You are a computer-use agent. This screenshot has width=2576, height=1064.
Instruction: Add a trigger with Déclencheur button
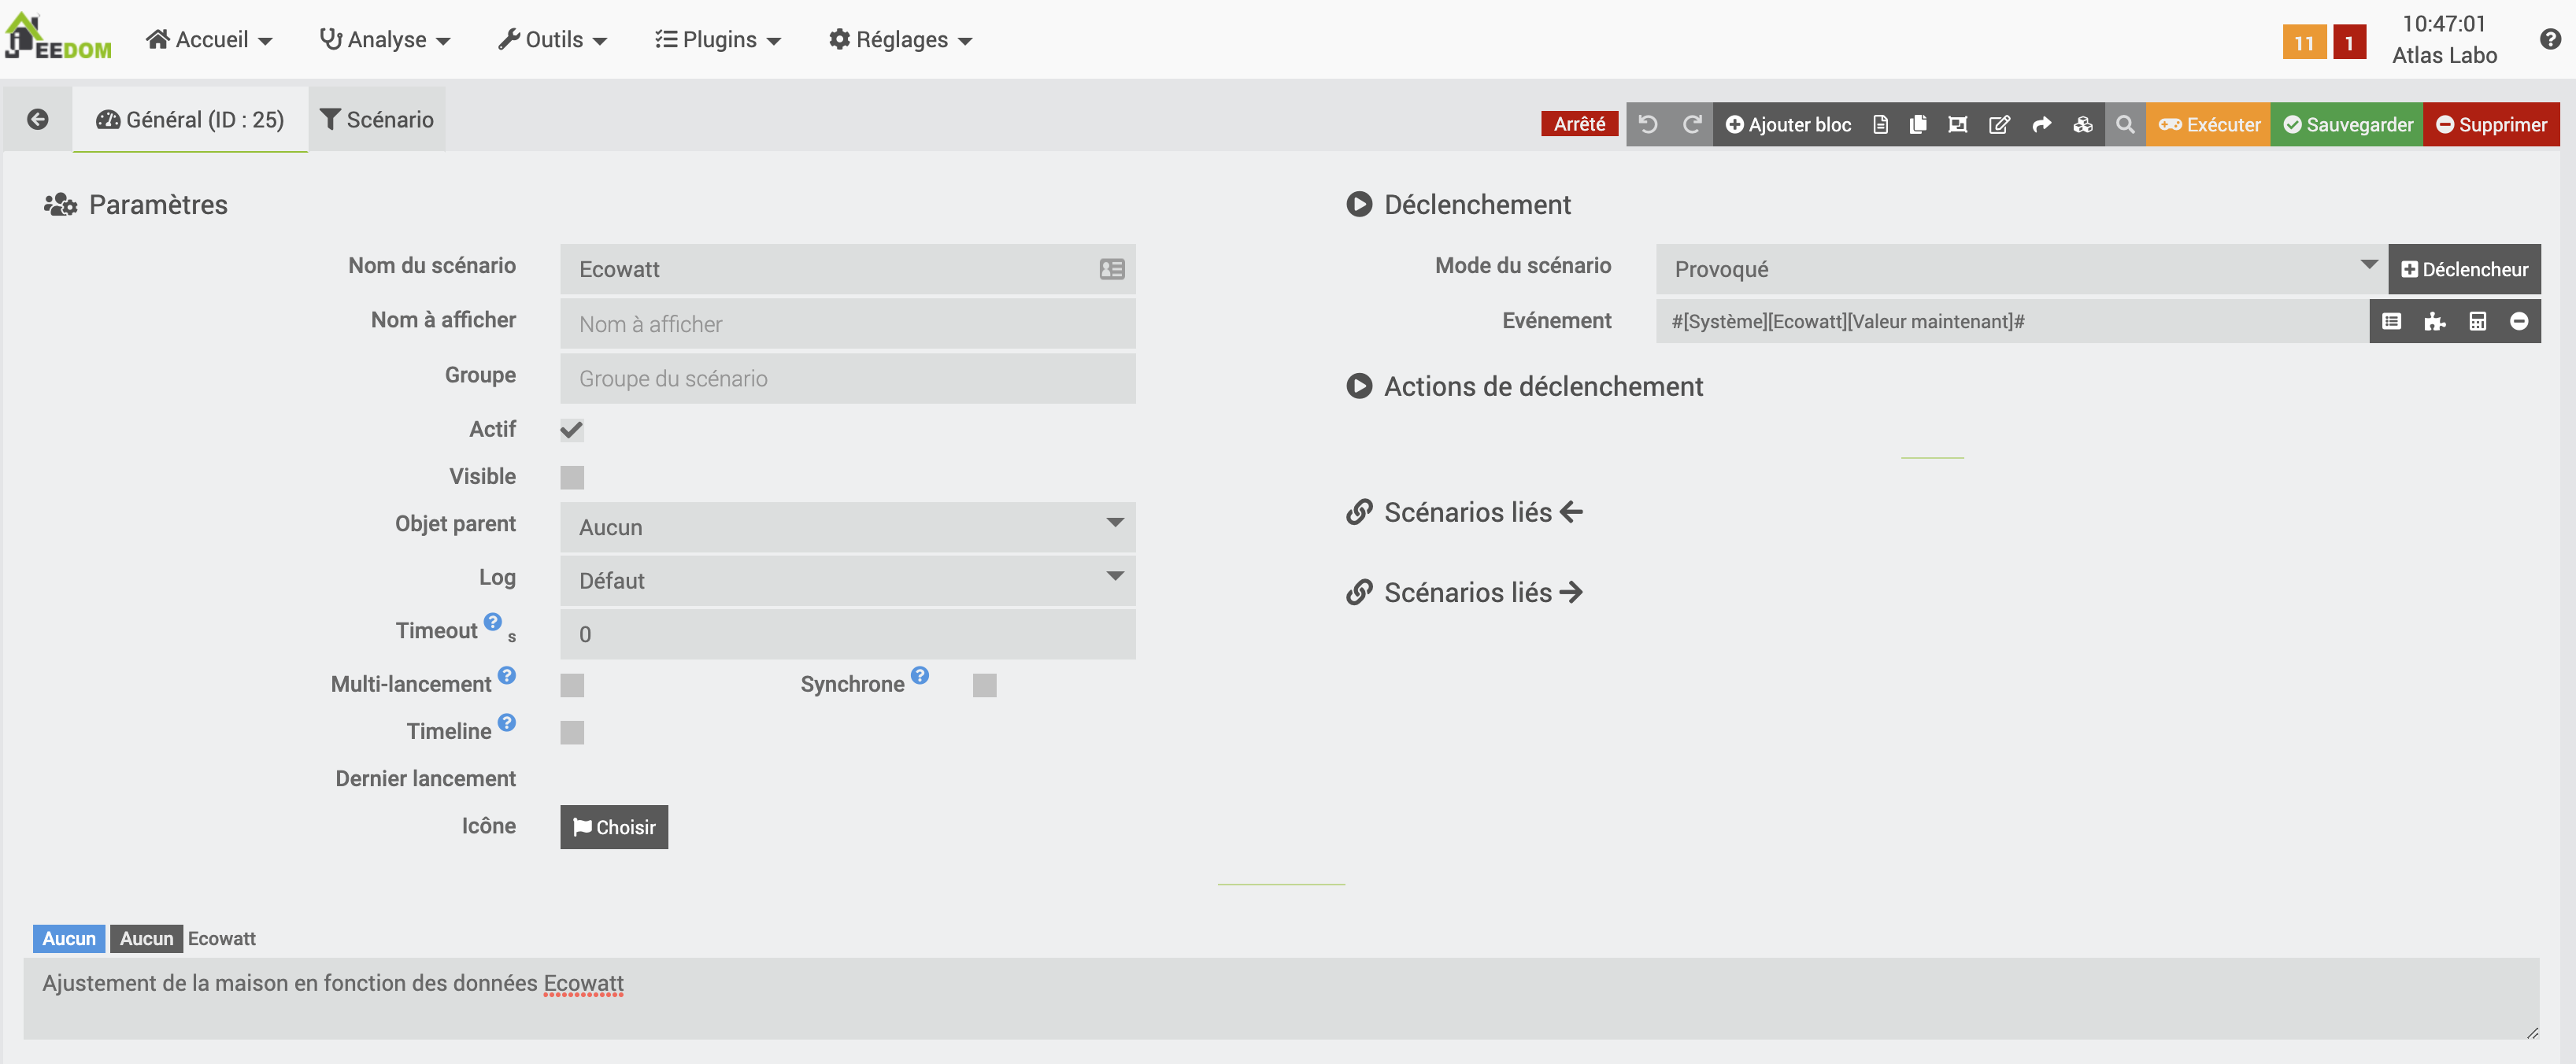click(x=2464, y=269)
